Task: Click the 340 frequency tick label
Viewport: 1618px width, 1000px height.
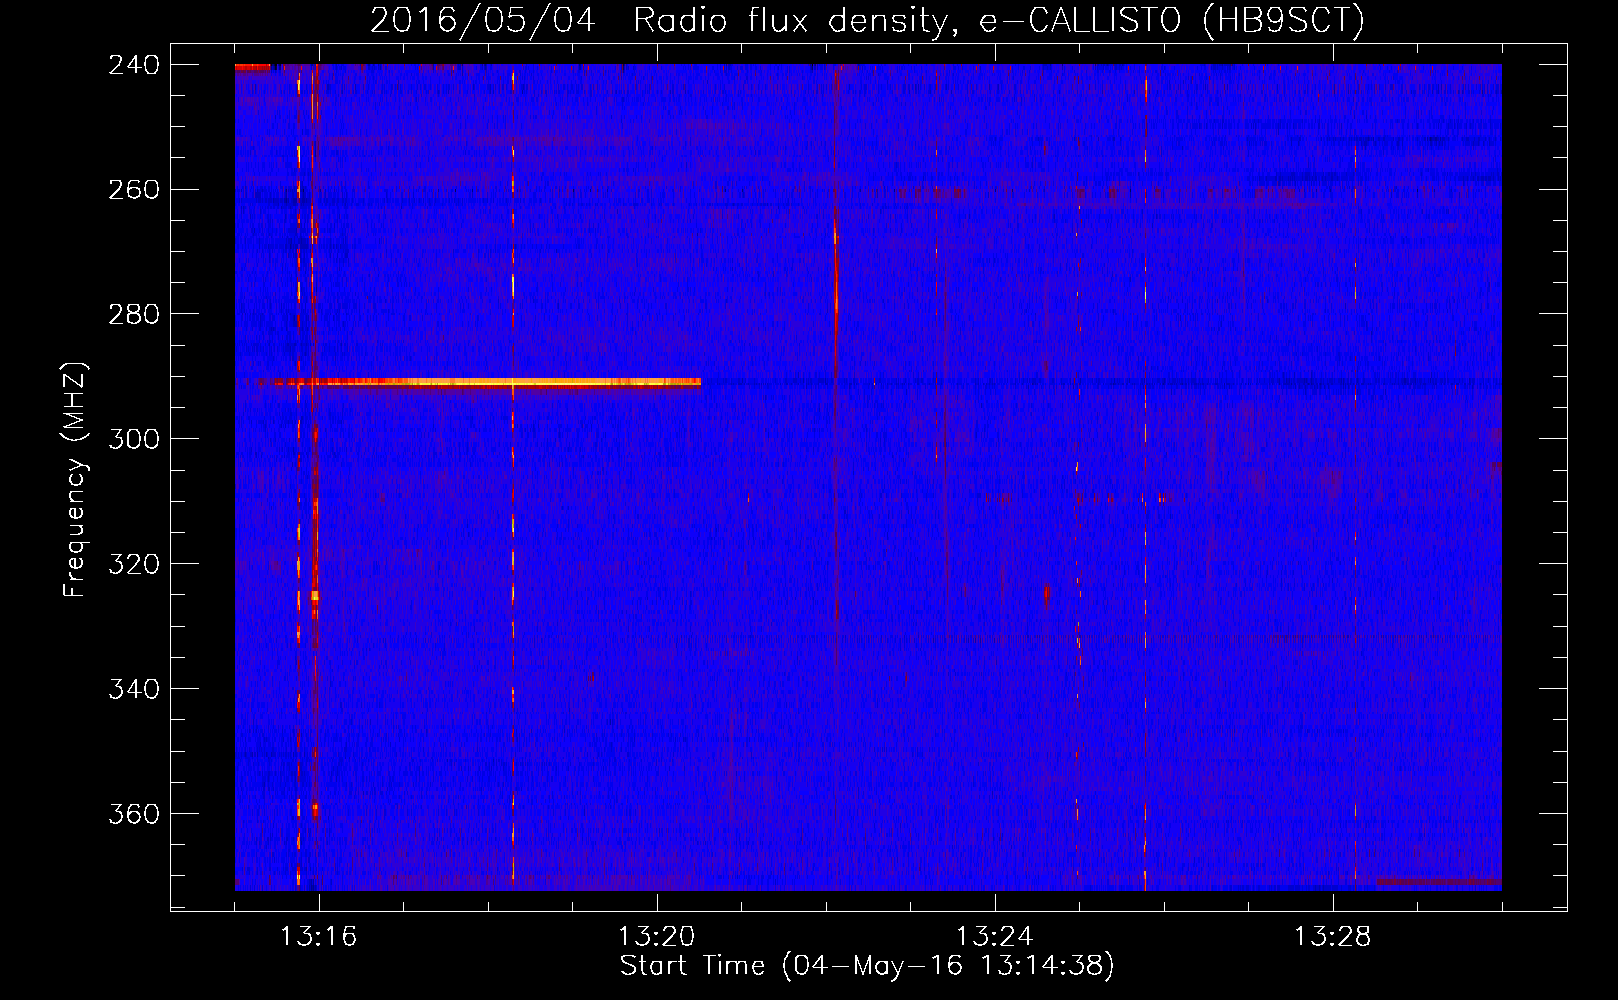Action: [134, 690]
